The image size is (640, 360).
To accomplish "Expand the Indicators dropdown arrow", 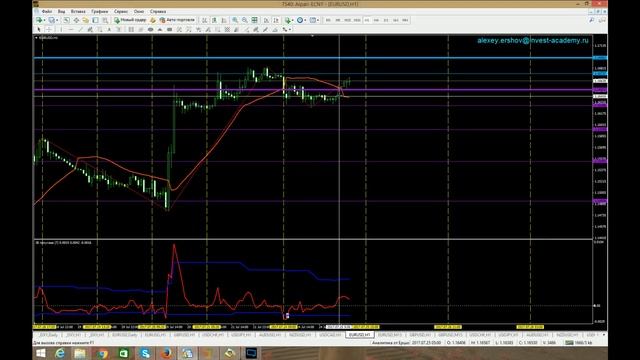I will click(x=293, y=20).
